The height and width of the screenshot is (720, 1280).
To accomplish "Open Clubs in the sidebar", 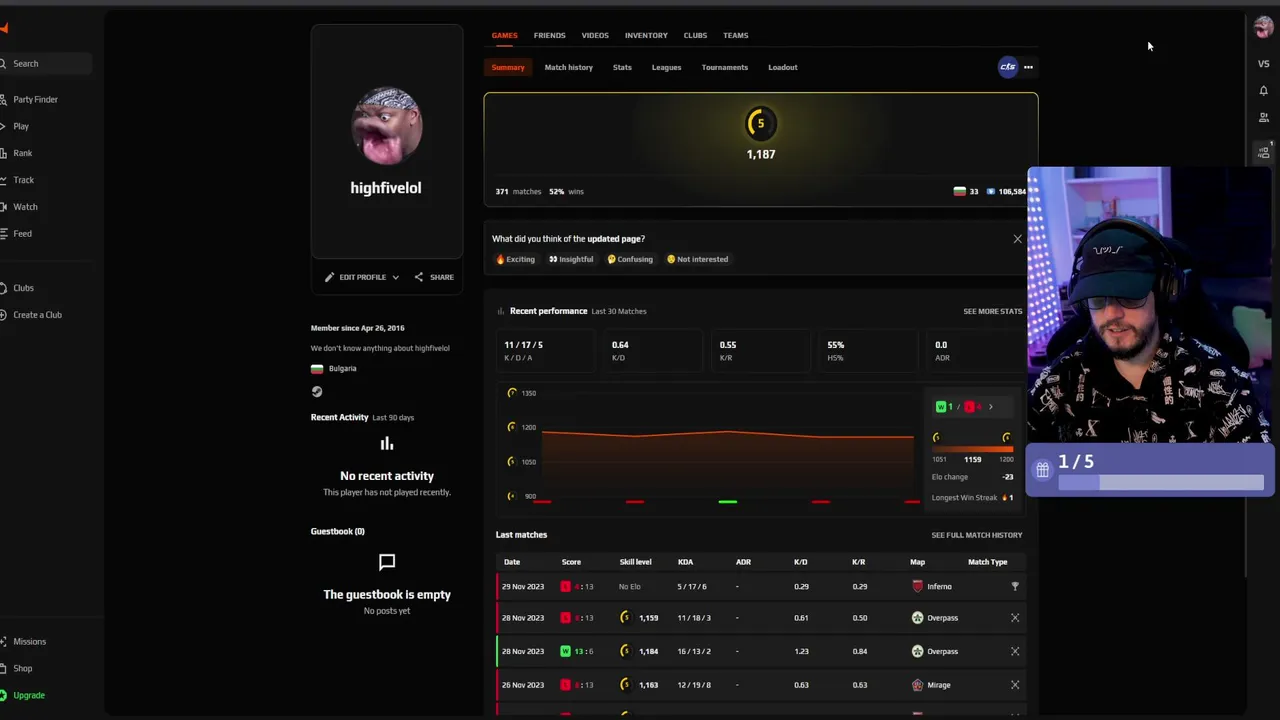I will click(x=23, y=288).
